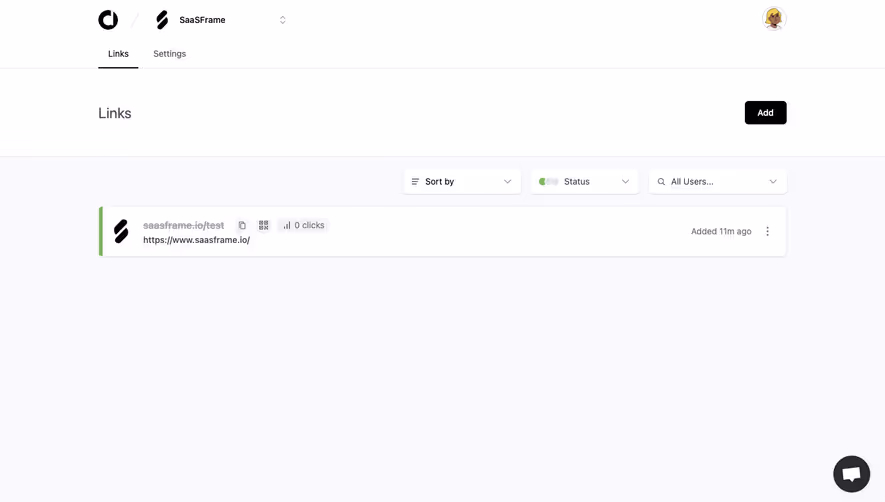Open the user avatar menu
This screenshot has height=502, width=885.
[774, 19]
